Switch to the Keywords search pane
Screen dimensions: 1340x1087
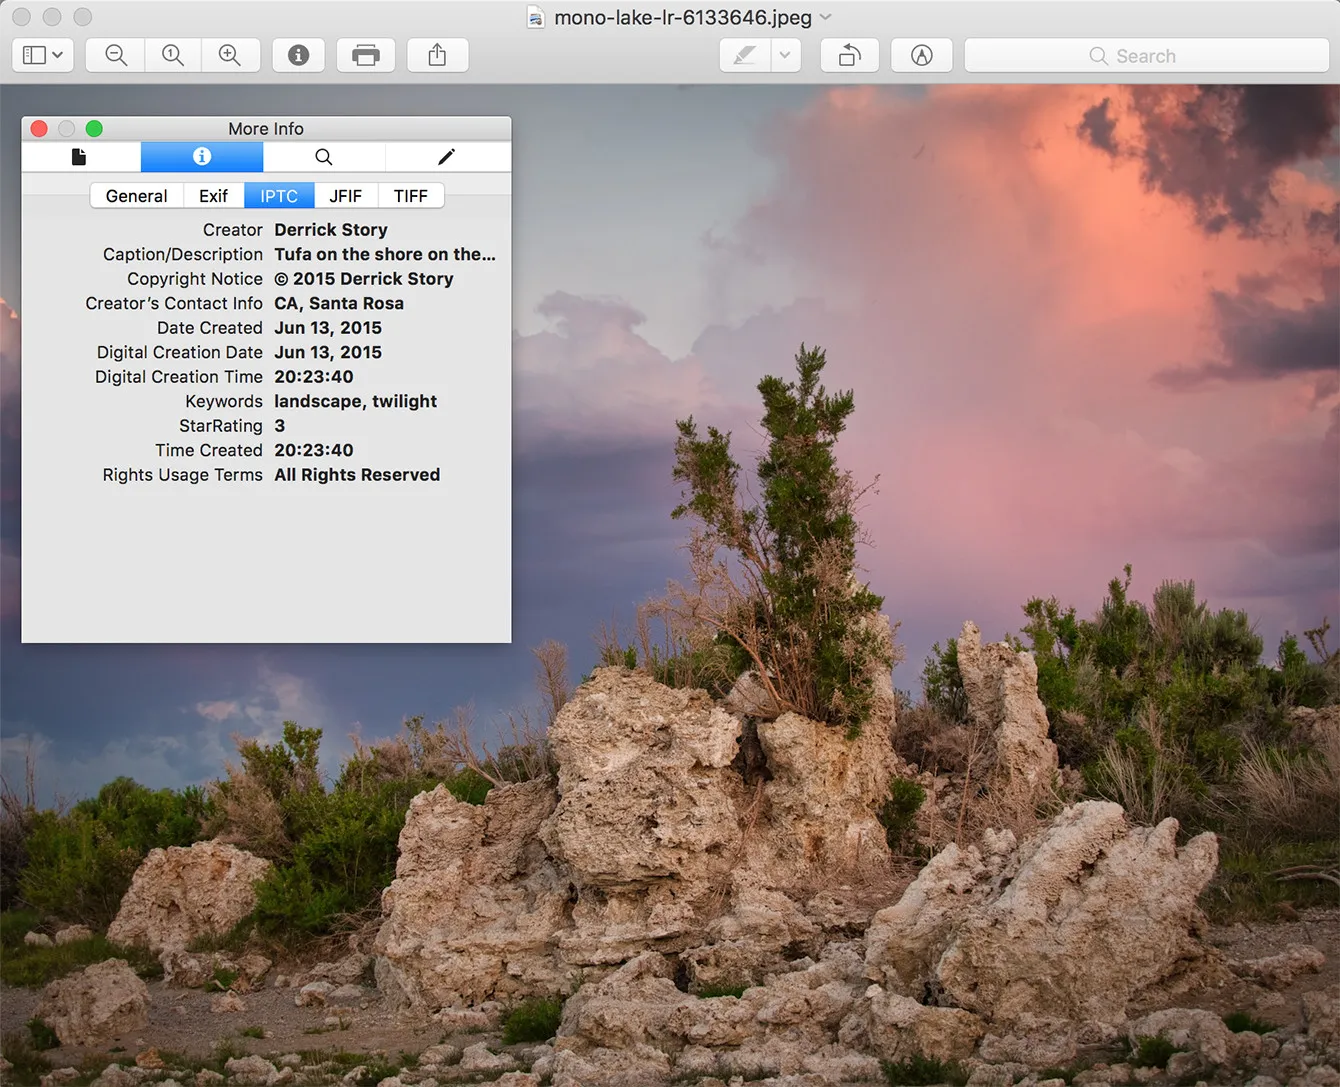[323, 157]
